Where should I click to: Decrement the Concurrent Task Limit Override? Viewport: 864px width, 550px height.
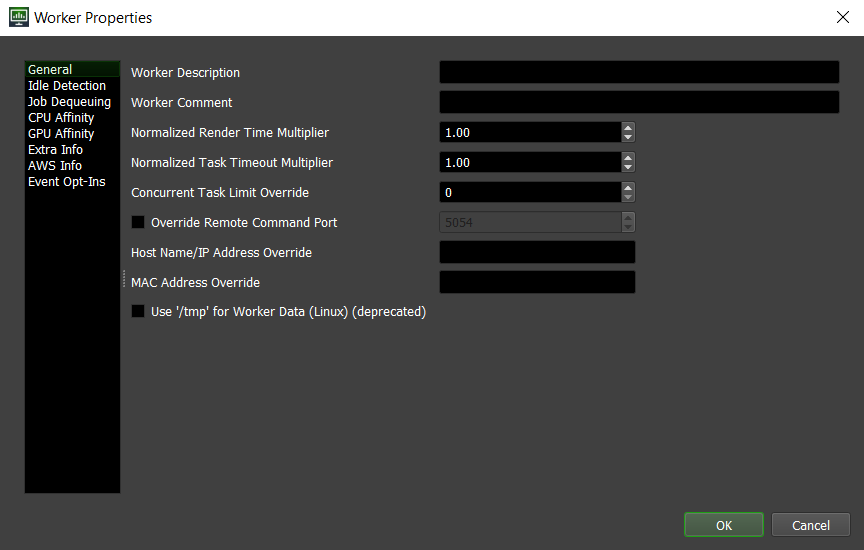[x=628, y=197]
